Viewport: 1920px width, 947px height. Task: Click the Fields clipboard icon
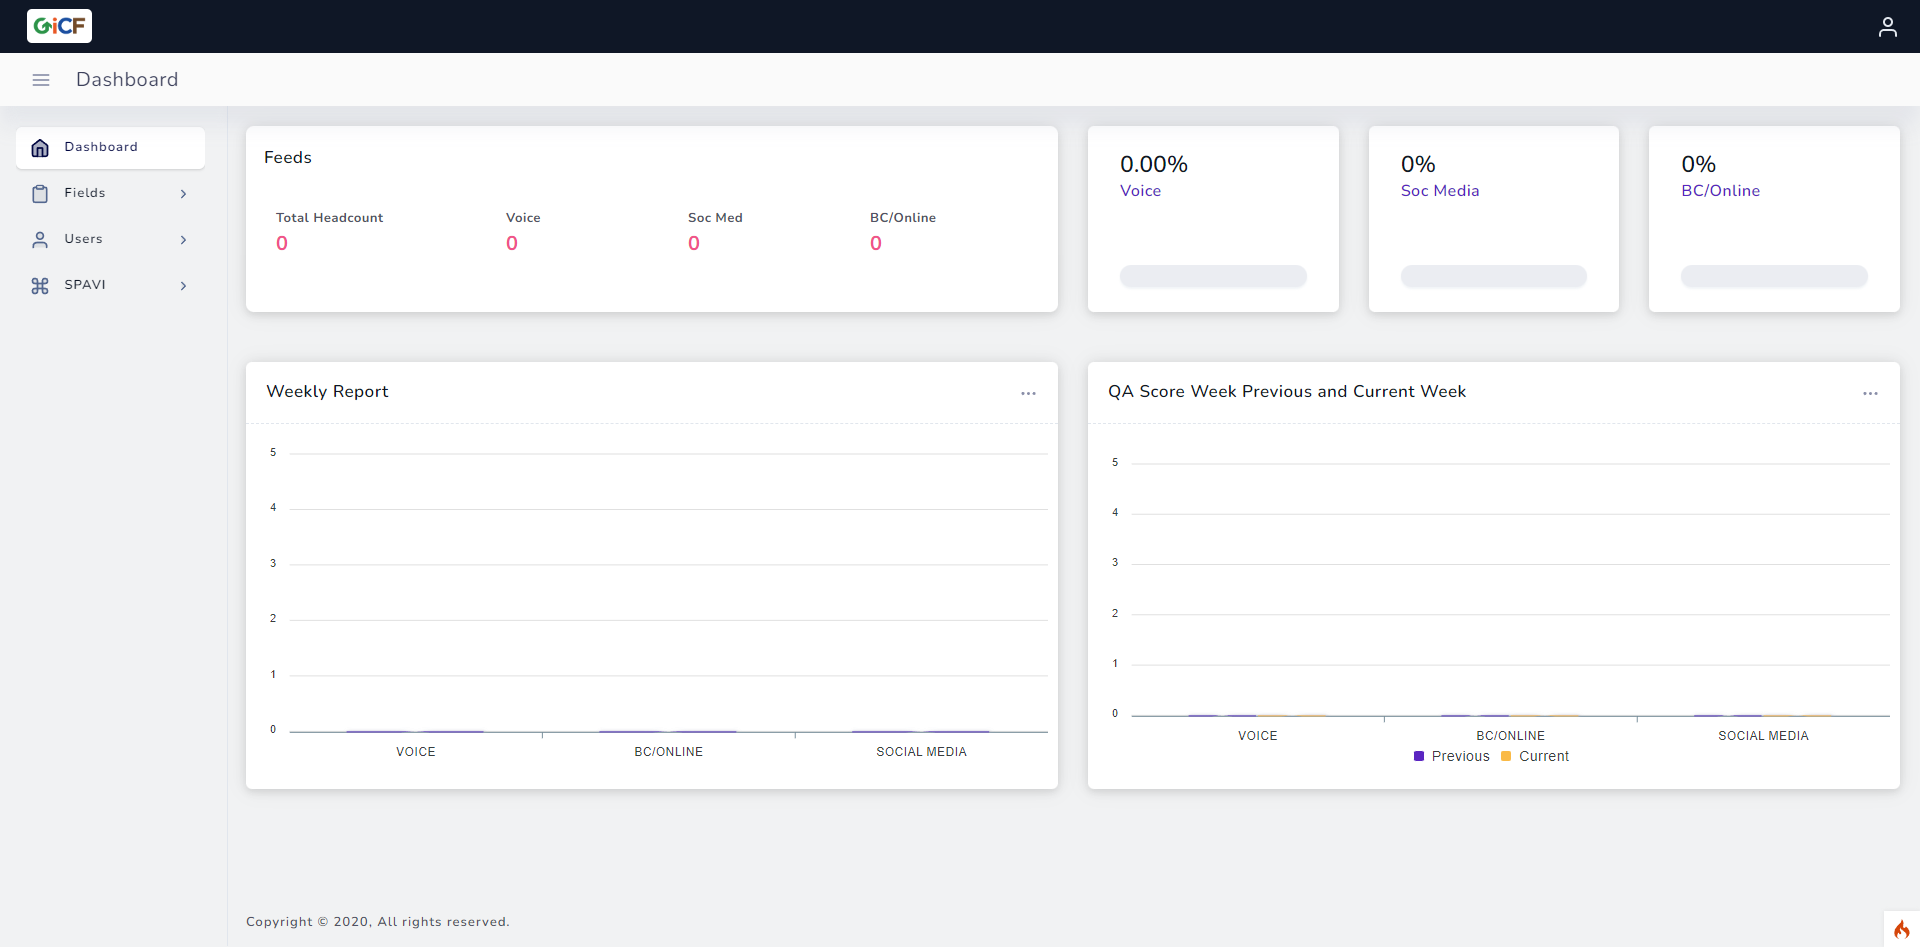click(40, 194)
